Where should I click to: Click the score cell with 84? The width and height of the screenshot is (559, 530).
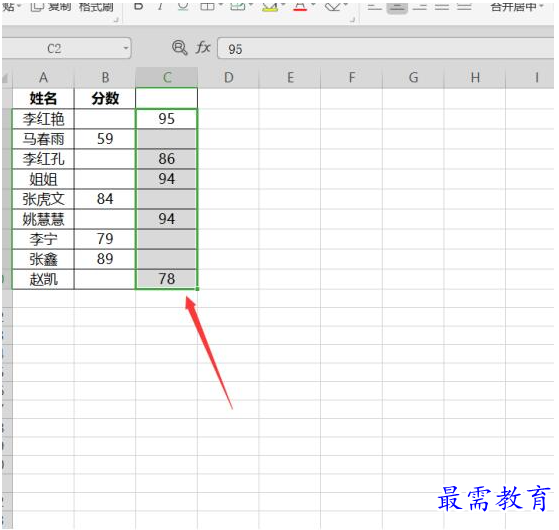click(105, 199)
